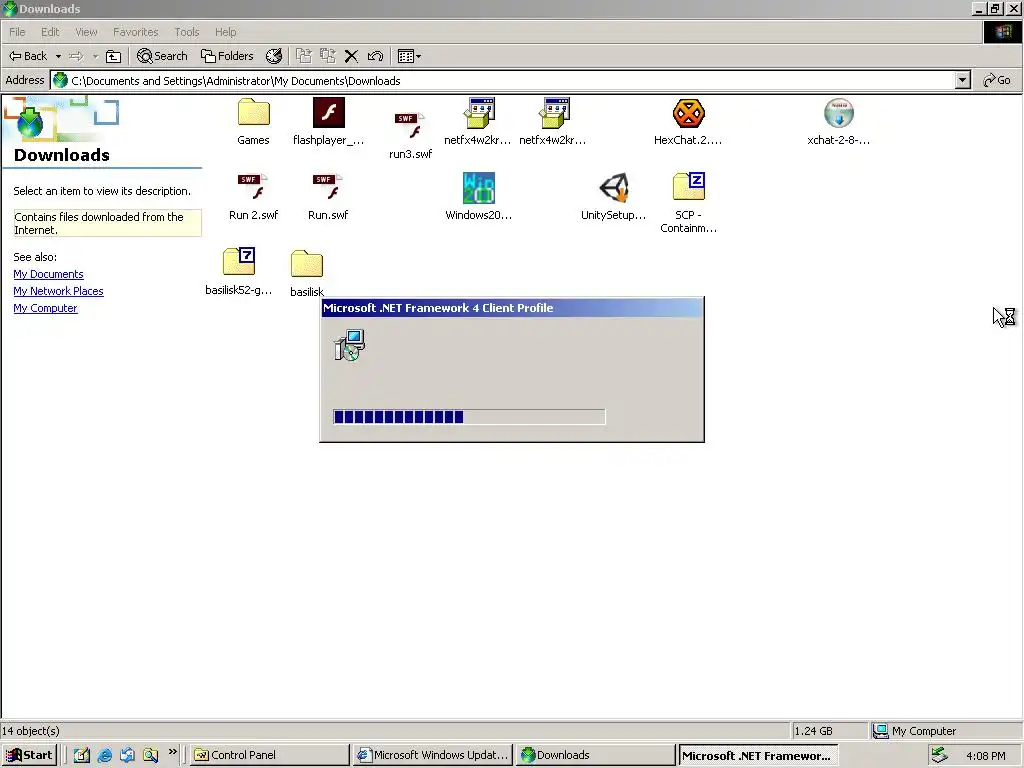
Task: Open the Tools menu
Action: click(187, 32)
